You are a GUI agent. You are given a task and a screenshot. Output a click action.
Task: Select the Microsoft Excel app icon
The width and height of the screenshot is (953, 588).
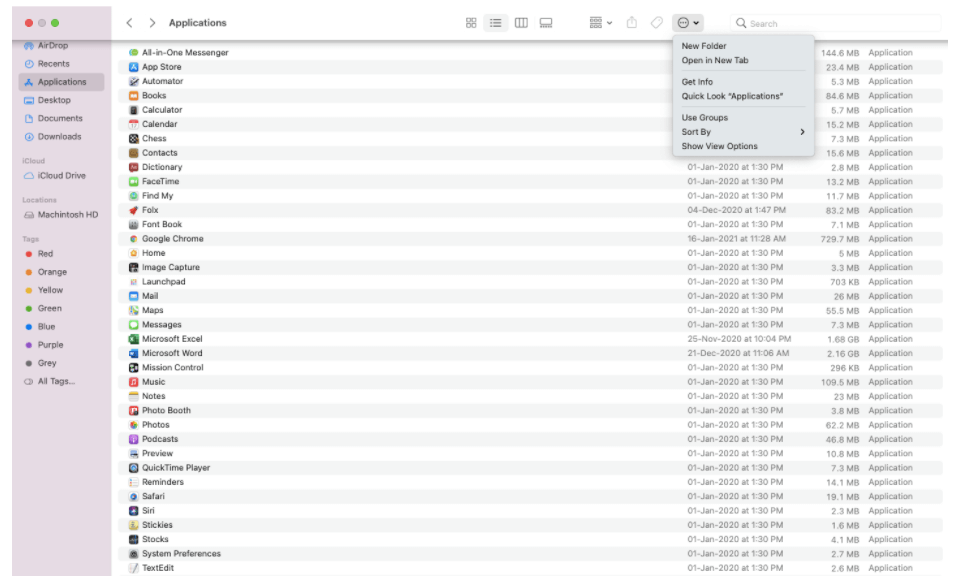tap(134, 339)
